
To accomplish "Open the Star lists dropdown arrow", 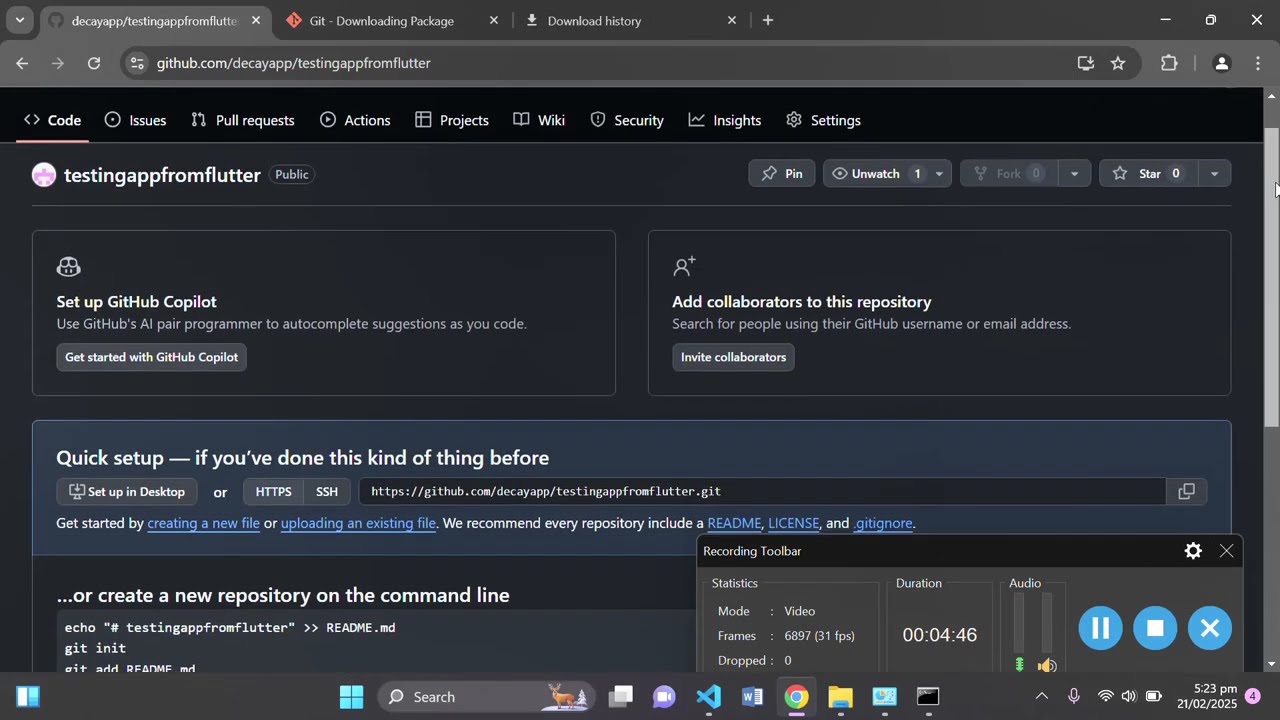I will [x=1214, y=174].
